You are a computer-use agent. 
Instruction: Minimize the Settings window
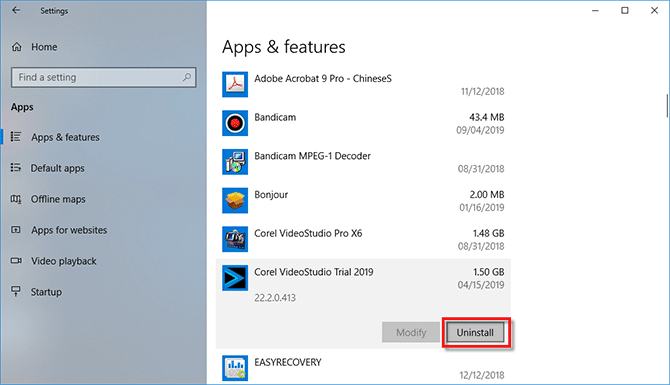click(595, 10)
